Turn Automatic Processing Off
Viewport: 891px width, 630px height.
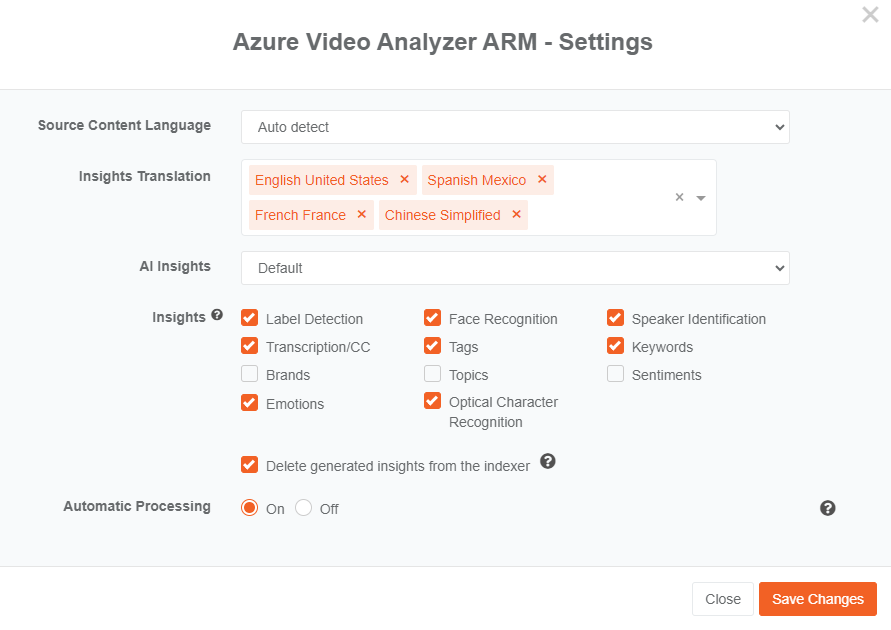tap(304, 508)
